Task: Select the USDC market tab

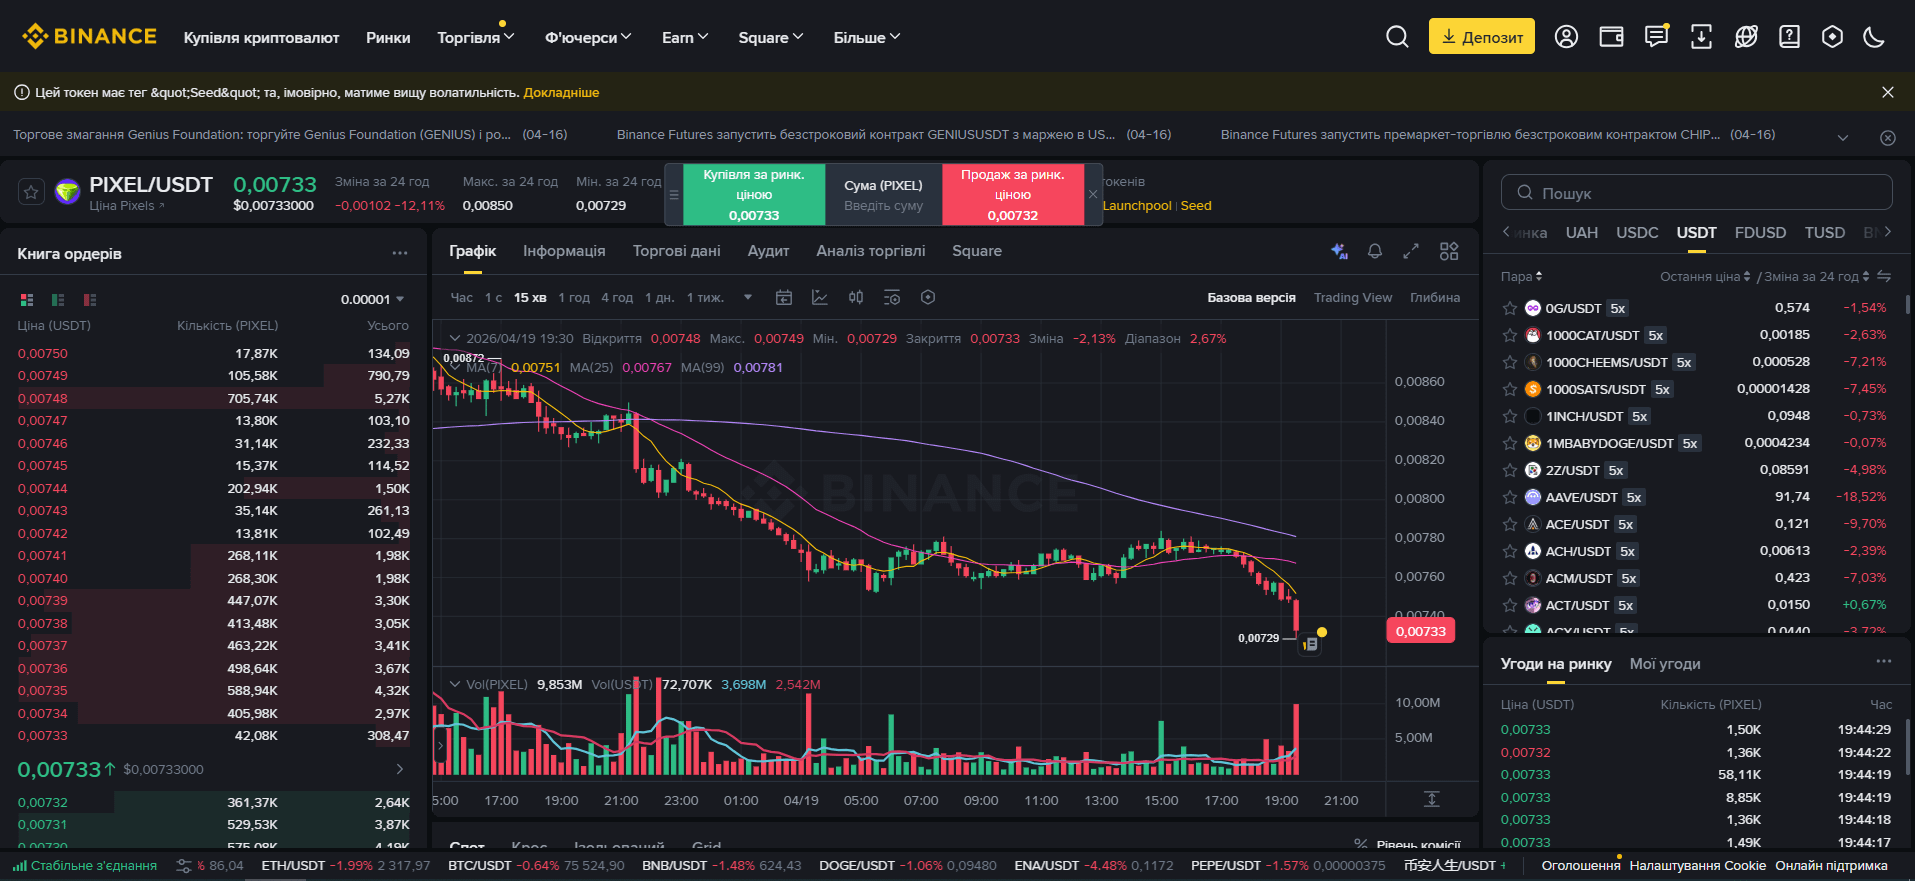Action: tap(1637, 232)
